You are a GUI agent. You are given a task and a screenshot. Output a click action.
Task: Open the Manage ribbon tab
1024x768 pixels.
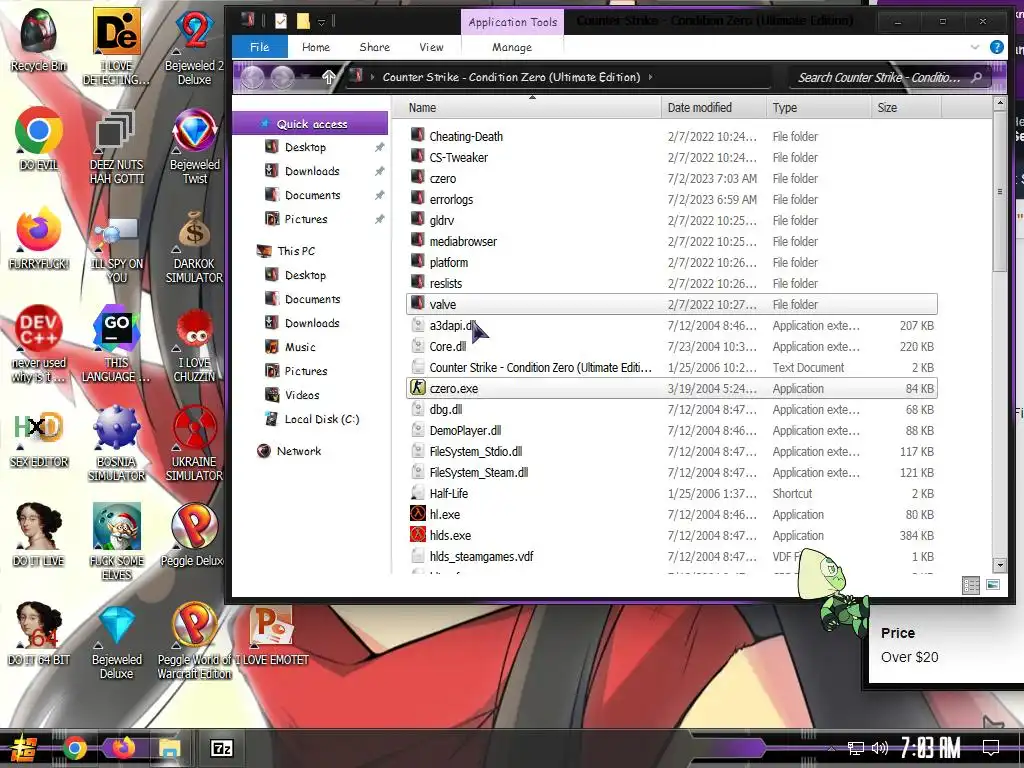(512, 47)
